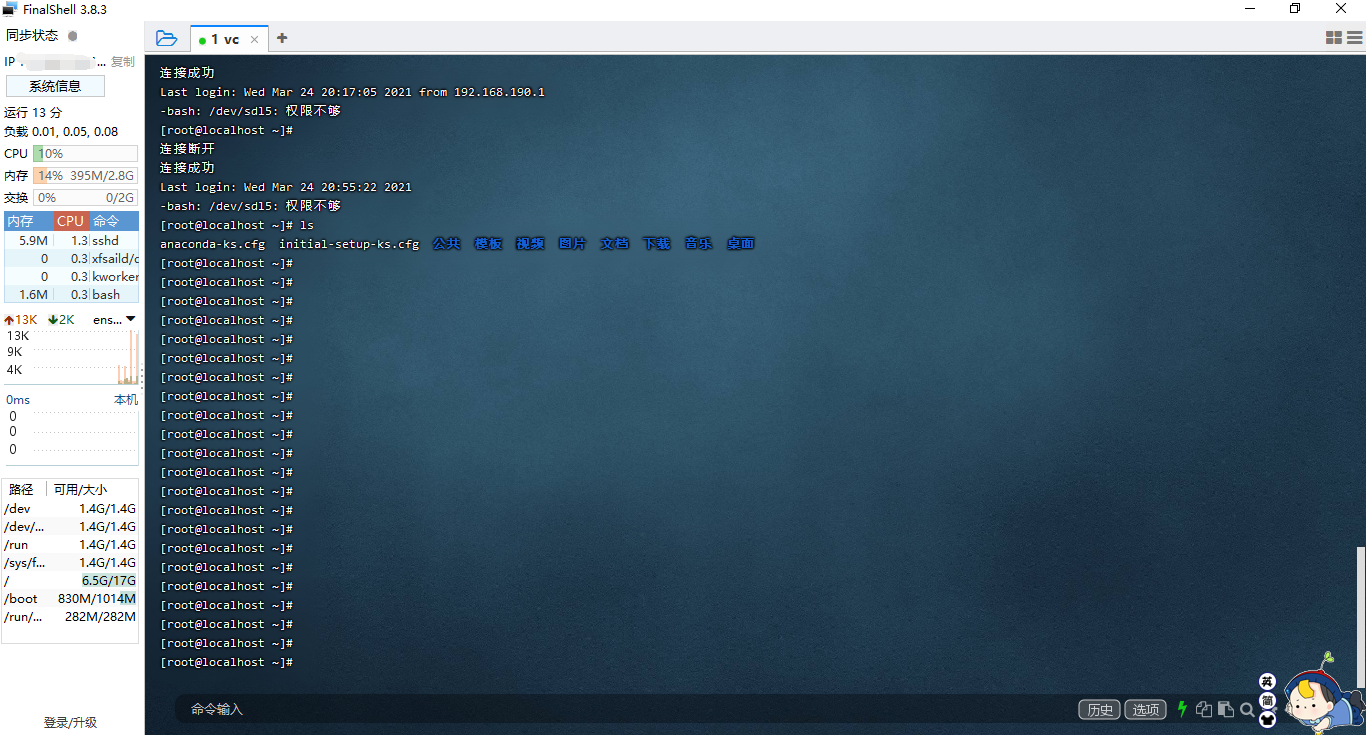Image resolution: width=1366 pixels, height=735 pixels.
Task: Toggle the grid layout view icon
Action: coord(1334,38)
